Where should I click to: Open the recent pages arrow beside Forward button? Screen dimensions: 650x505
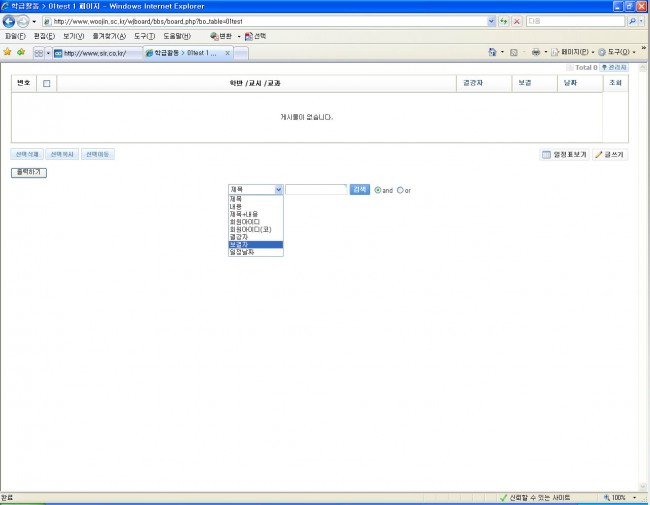pos(34,21)
